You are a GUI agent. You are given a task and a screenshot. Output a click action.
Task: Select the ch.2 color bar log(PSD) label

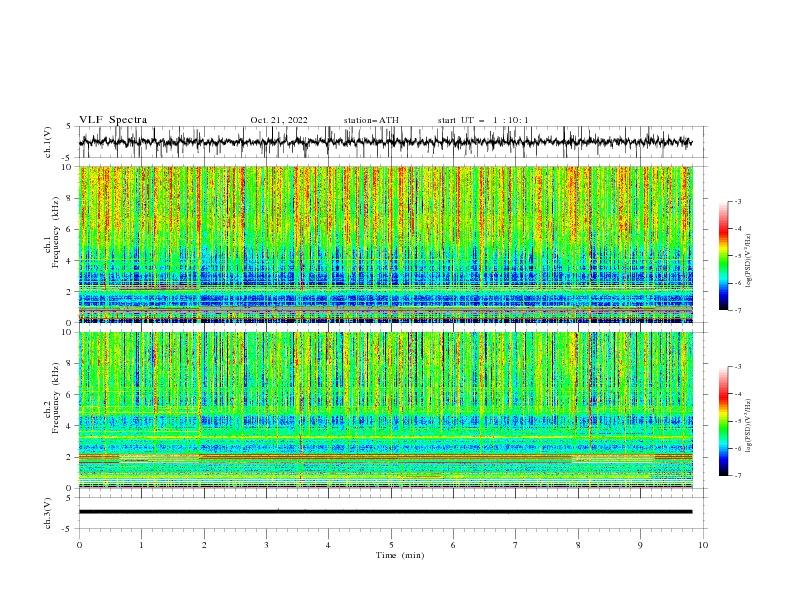(x=749, y=426)
